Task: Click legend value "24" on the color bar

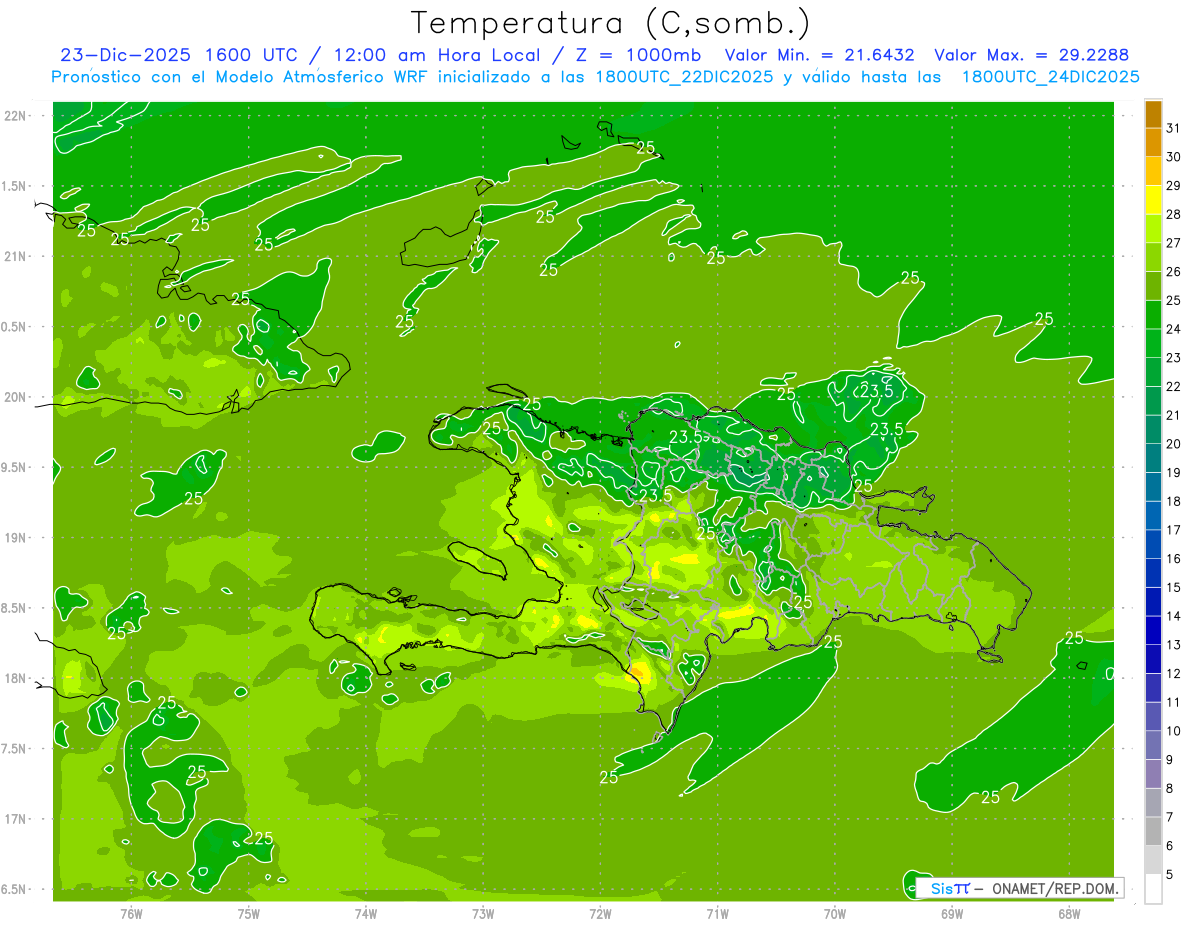Action: [1174, 329]
